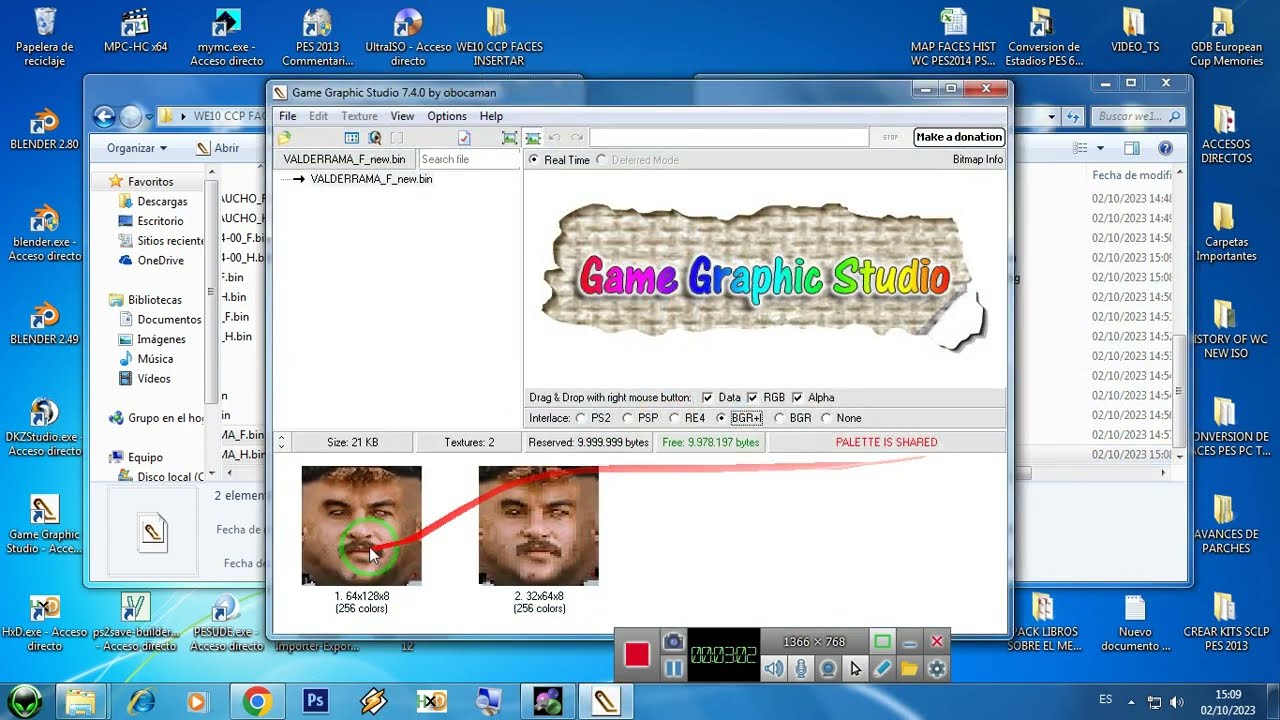Select the 64x128x8 texture thumbnail
The image size is (1280, 720).
(x=361, y=526)
